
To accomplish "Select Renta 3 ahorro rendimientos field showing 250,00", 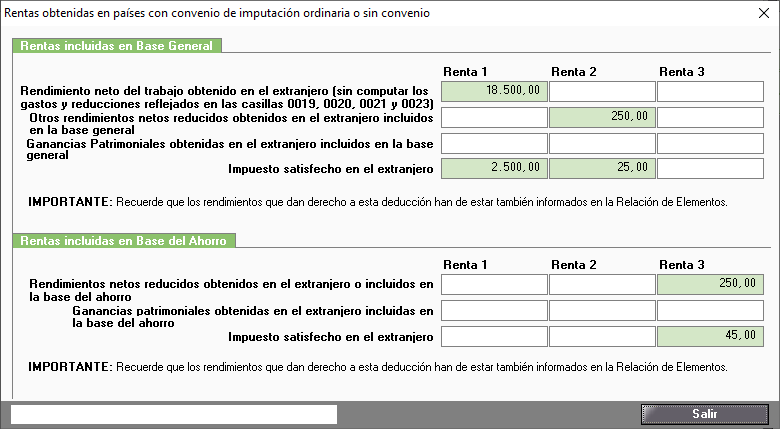I will 710,285.
